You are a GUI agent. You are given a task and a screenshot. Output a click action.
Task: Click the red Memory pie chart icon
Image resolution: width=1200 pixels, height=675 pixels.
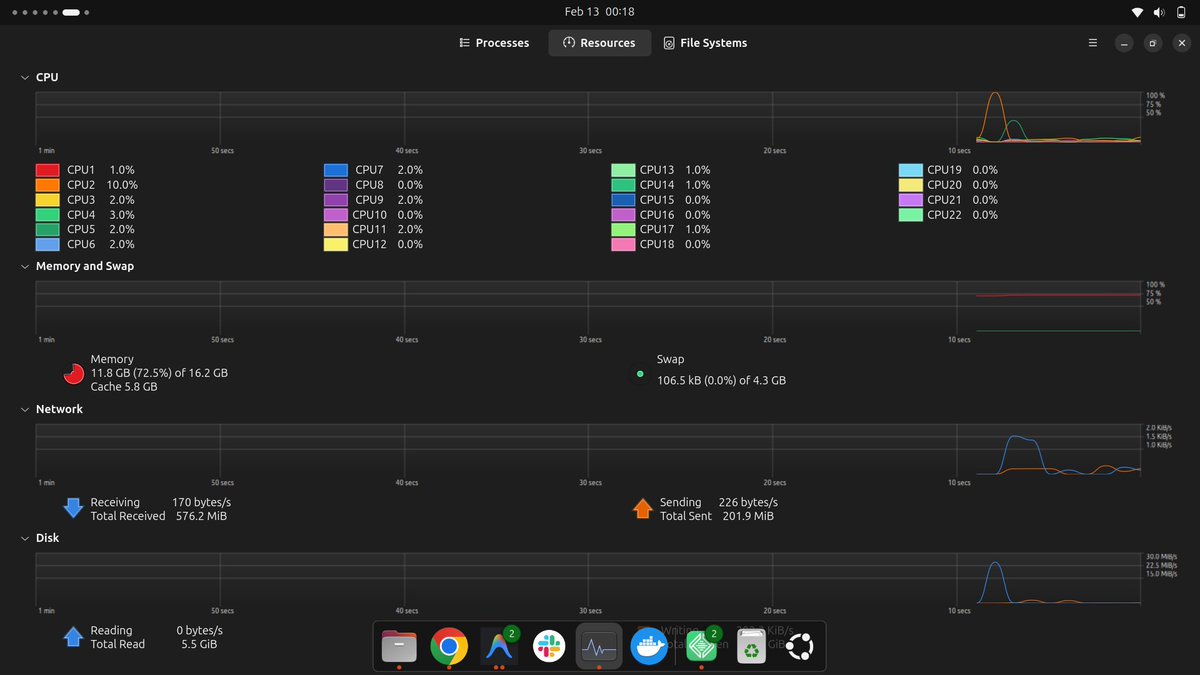(x=73, y=373)
